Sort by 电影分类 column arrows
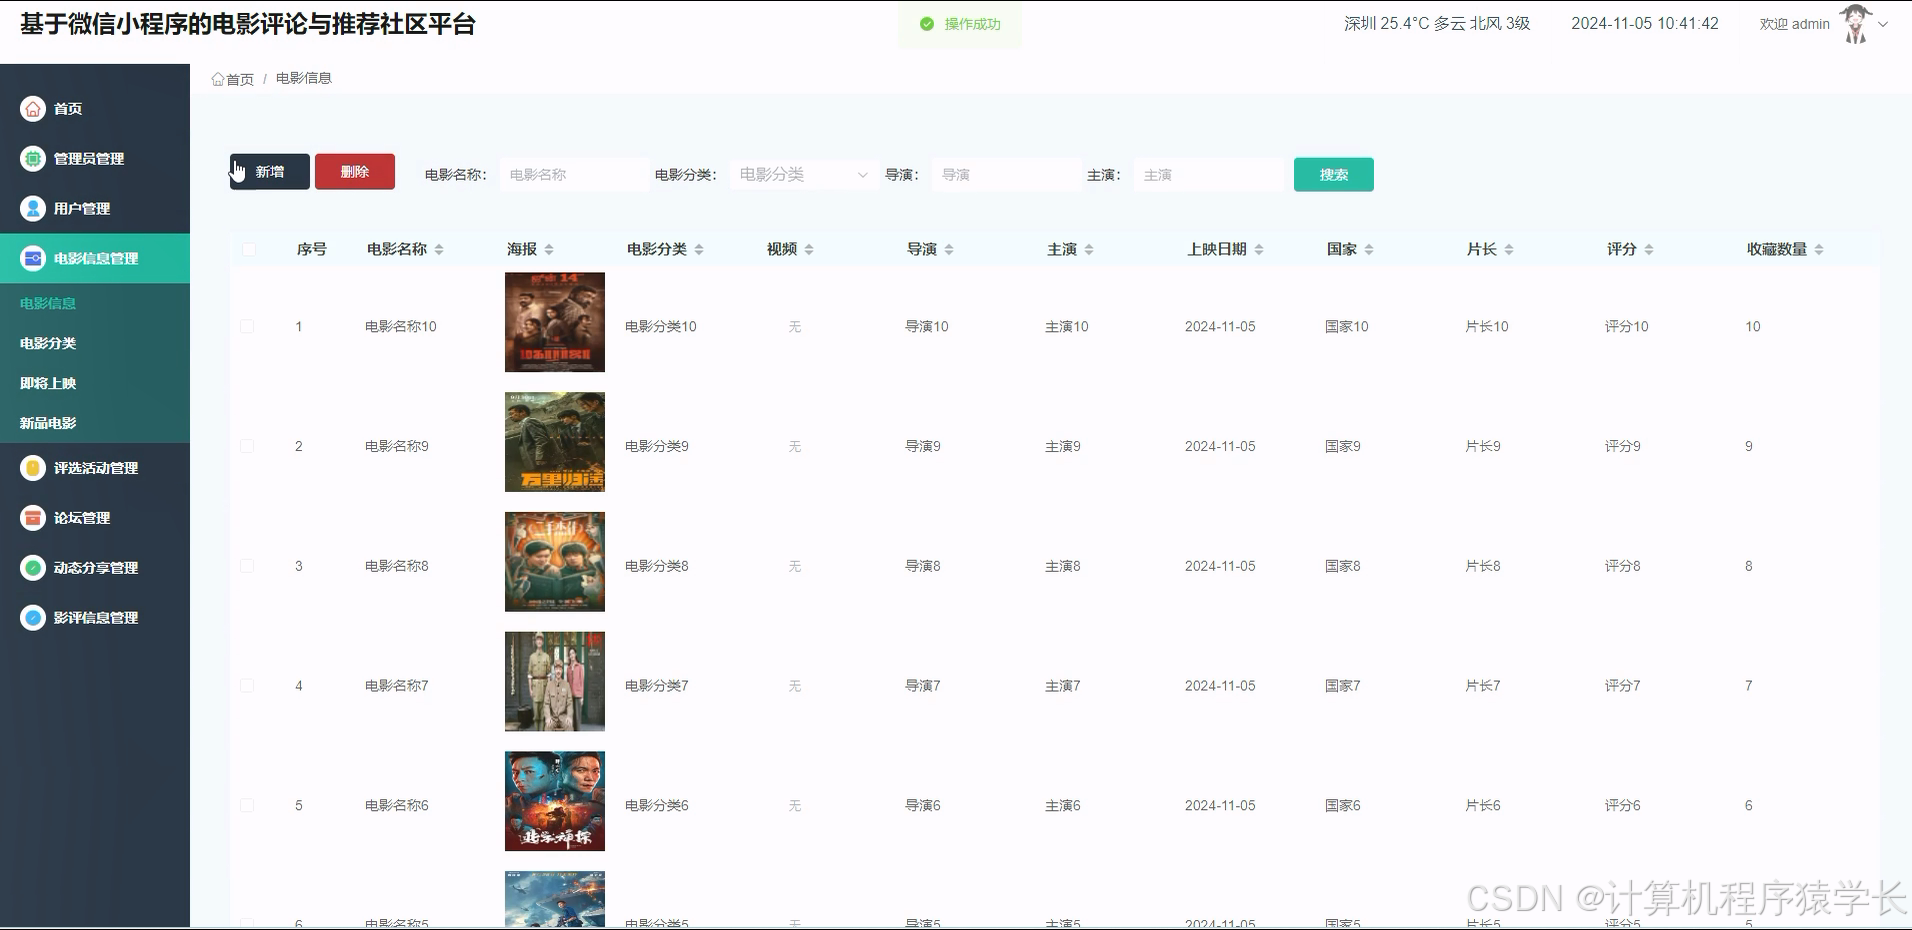 pyautogui.click(x=699, y=249)
